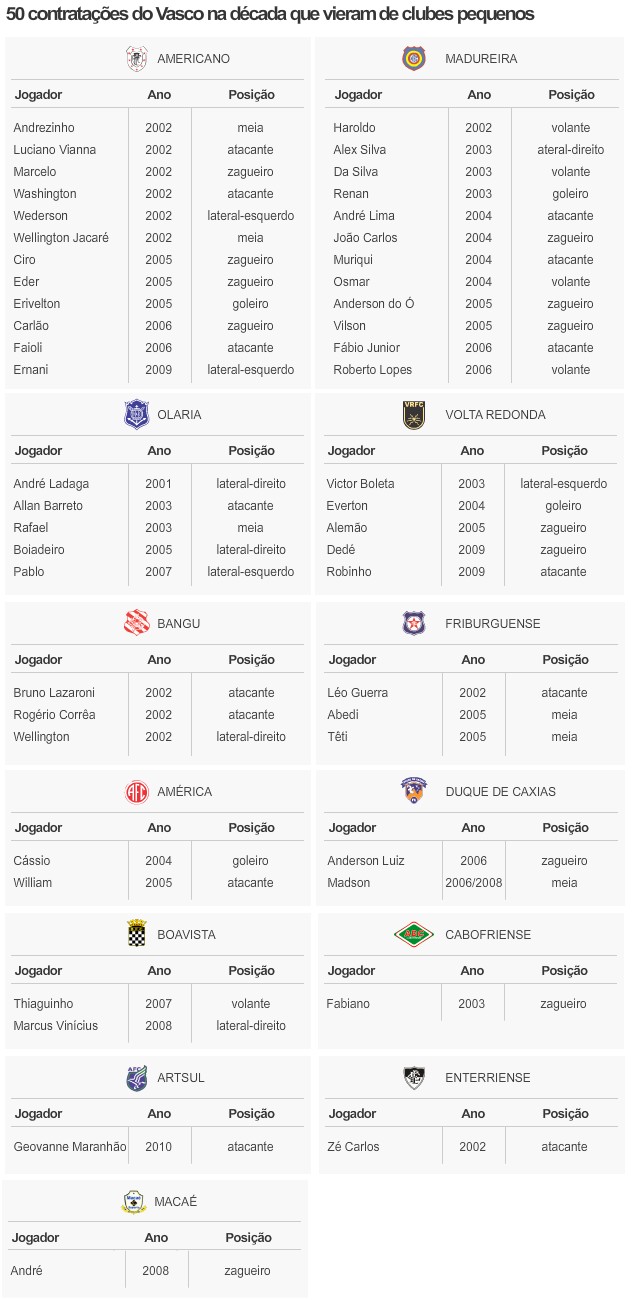Select player Anderson do Ó row
Image resolution: width=634 pixels, height=1300 pixels.
[373, 304]
